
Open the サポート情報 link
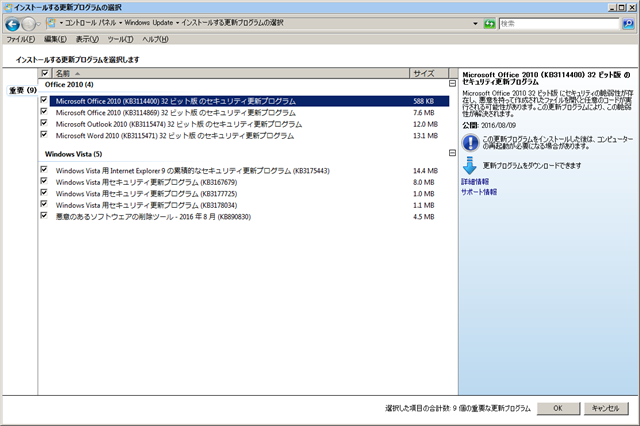click(479, 192)
